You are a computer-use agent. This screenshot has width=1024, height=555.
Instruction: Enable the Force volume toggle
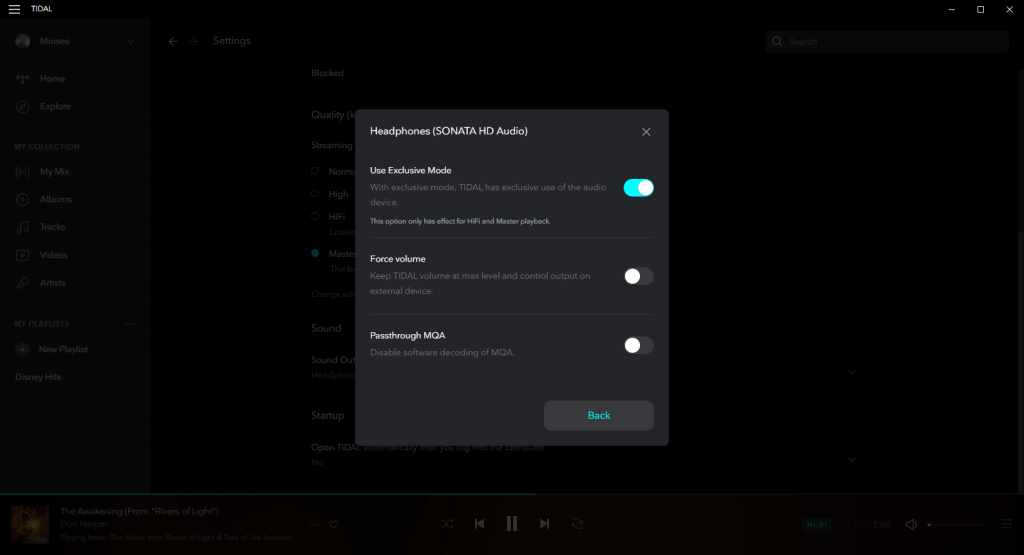pyautogui.click(x=638, y=276)
